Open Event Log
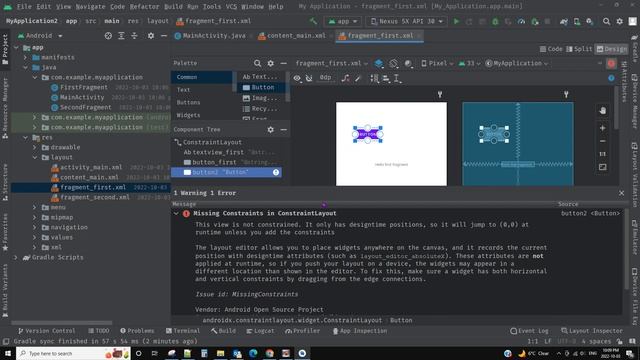The width and height of the screenshot is (640, 360). tap(529, 331)
